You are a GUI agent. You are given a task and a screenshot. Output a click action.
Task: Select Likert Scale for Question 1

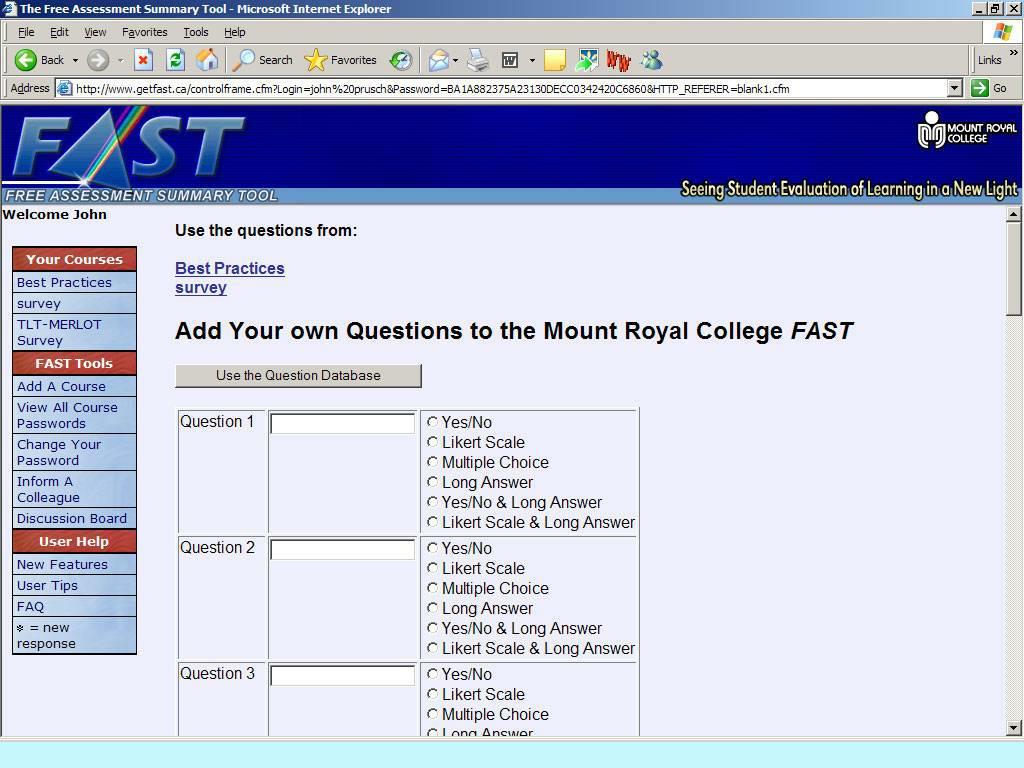click(x=432, y=442)
